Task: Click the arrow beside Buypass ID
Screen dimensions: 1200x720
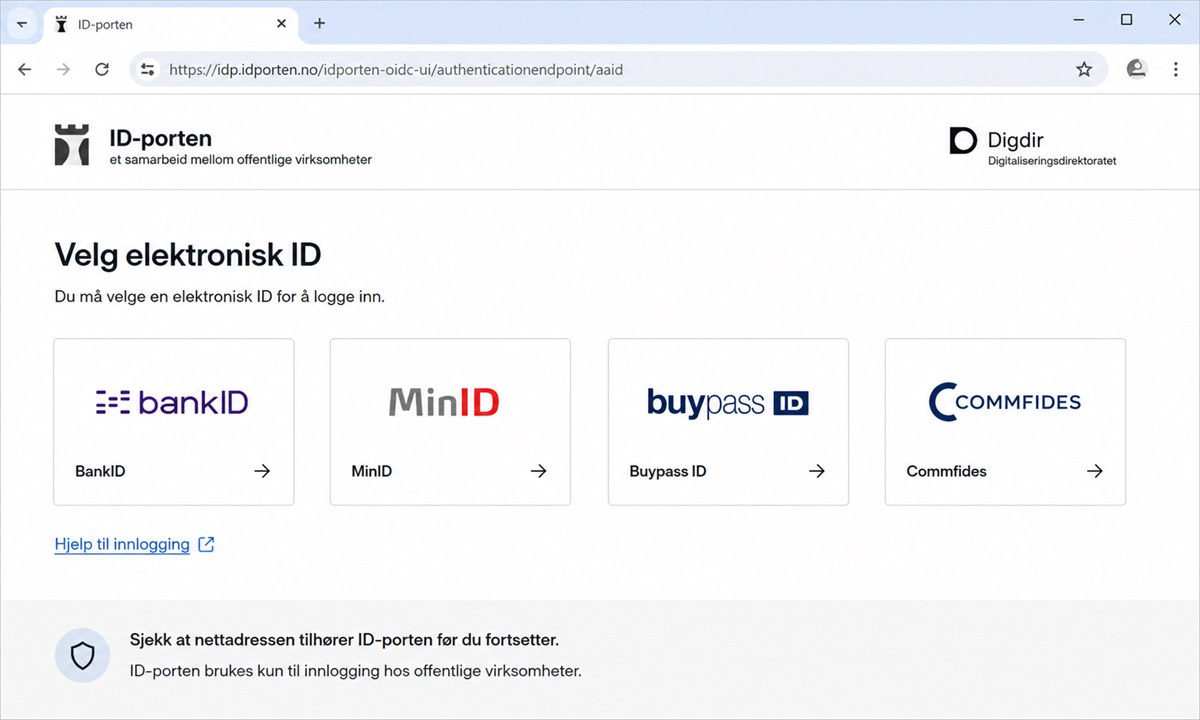Action: click(x=817, y=471)
